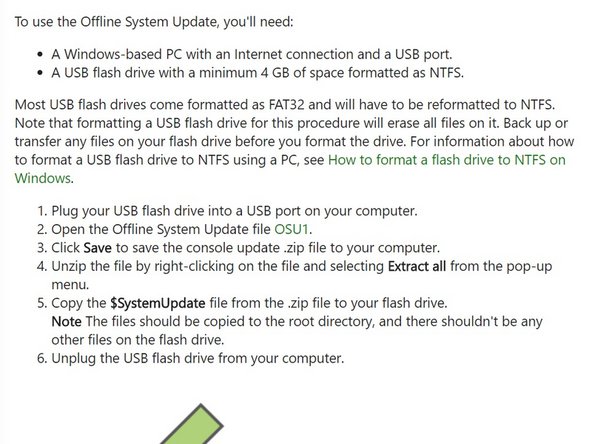Click the step 5 Copy the text

click(x=79, y=304)
